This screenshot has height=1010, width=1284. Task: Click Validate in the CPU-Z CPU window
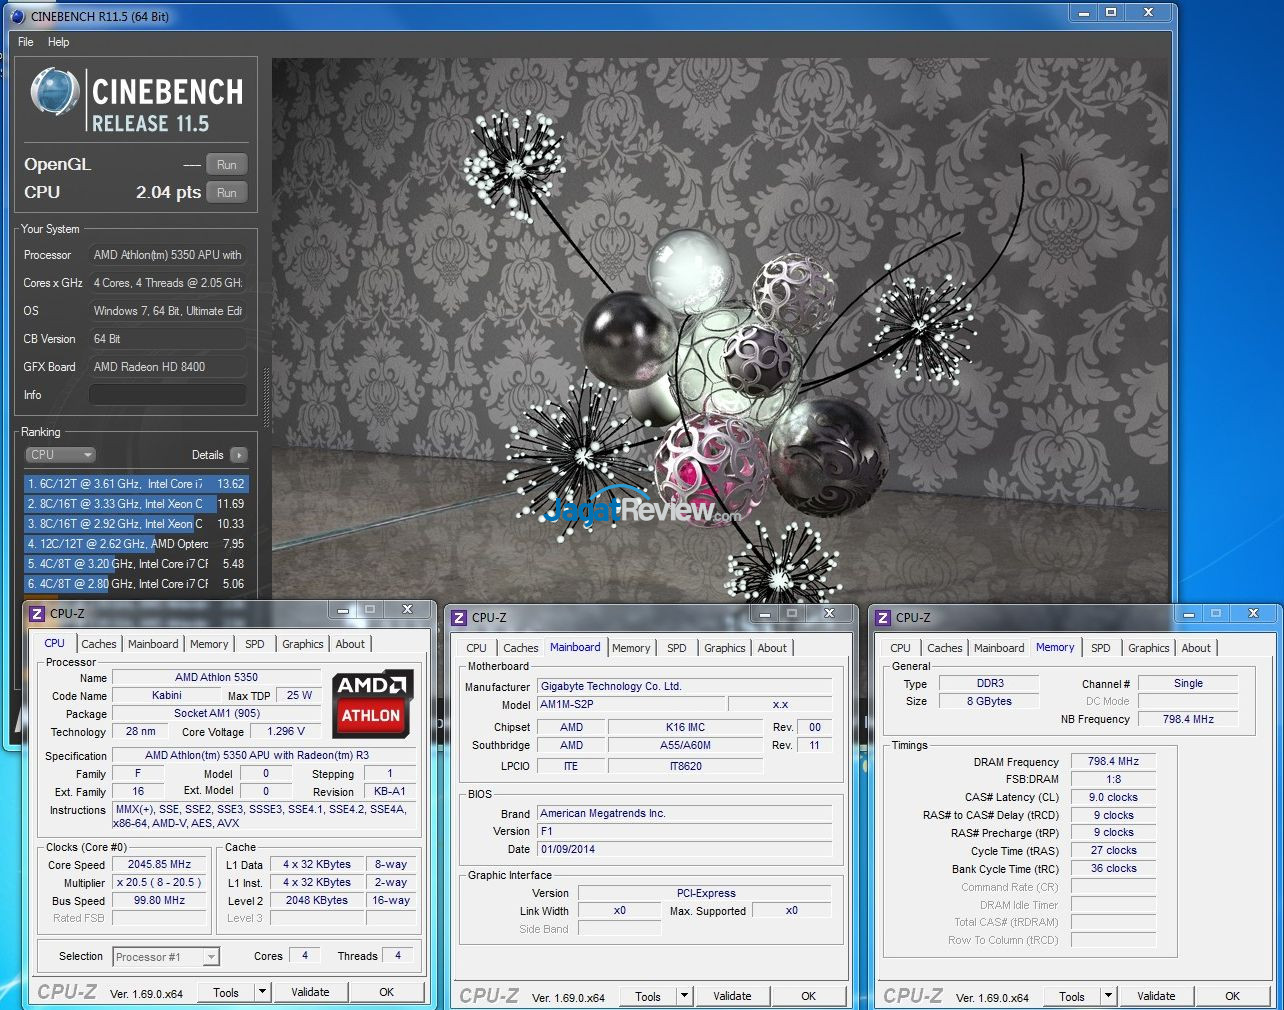310,992
